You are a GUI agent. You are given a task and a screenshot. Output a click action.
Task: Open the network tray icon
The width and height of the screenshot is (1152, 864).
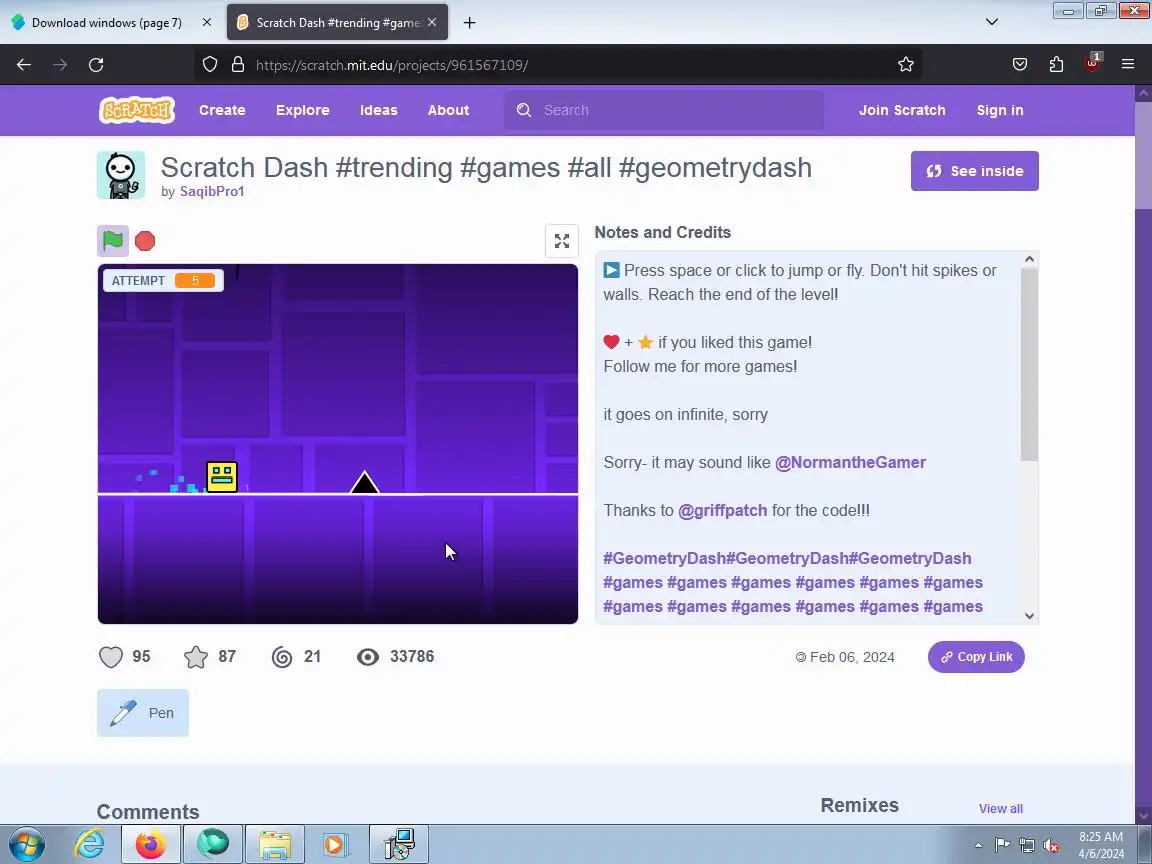coord(1027,846)
